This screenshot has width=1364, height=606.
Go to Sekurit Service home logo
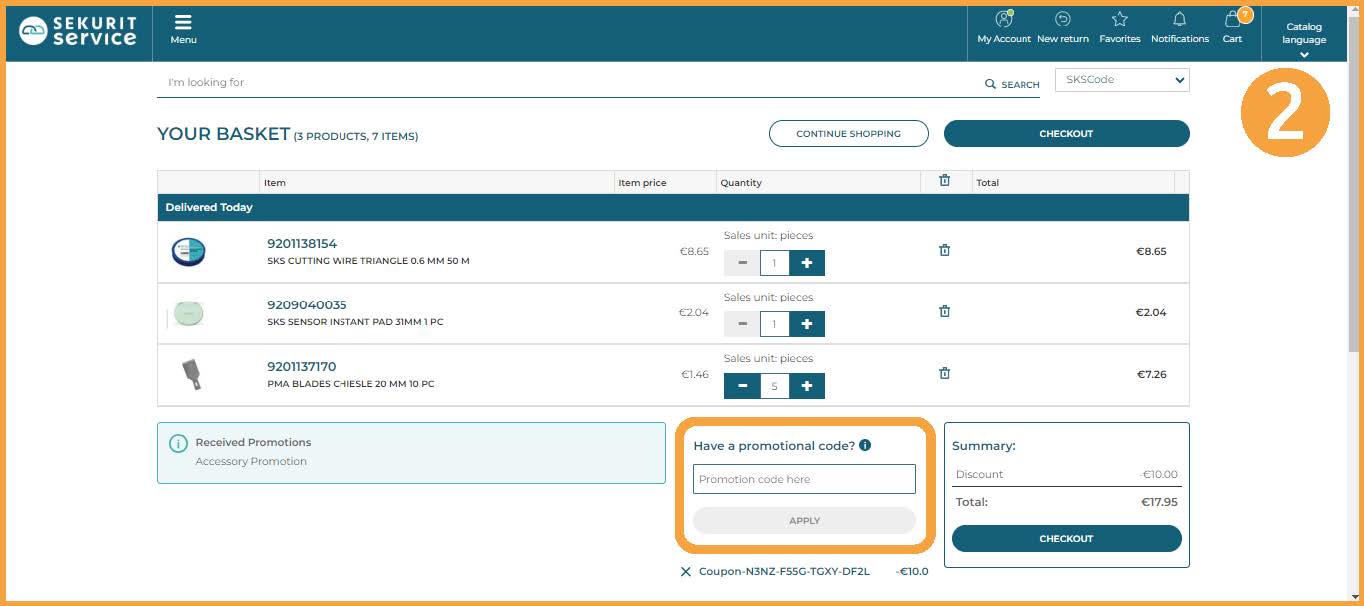point(78,31)
